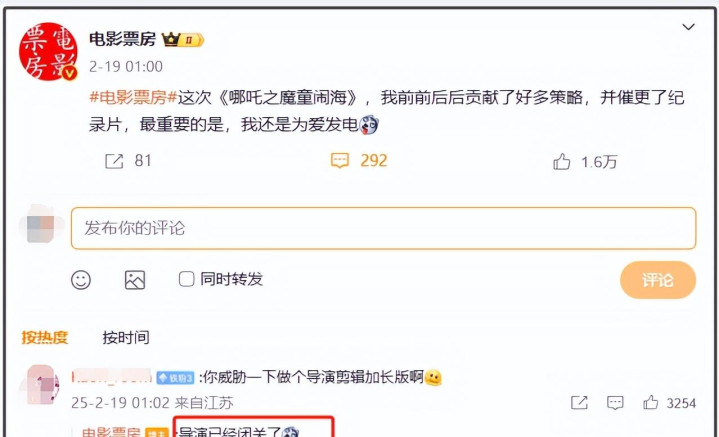The width and height of the screenshot is (719, 437).
Task: Switch to the 按时间 tab
Action: (126, 337)
